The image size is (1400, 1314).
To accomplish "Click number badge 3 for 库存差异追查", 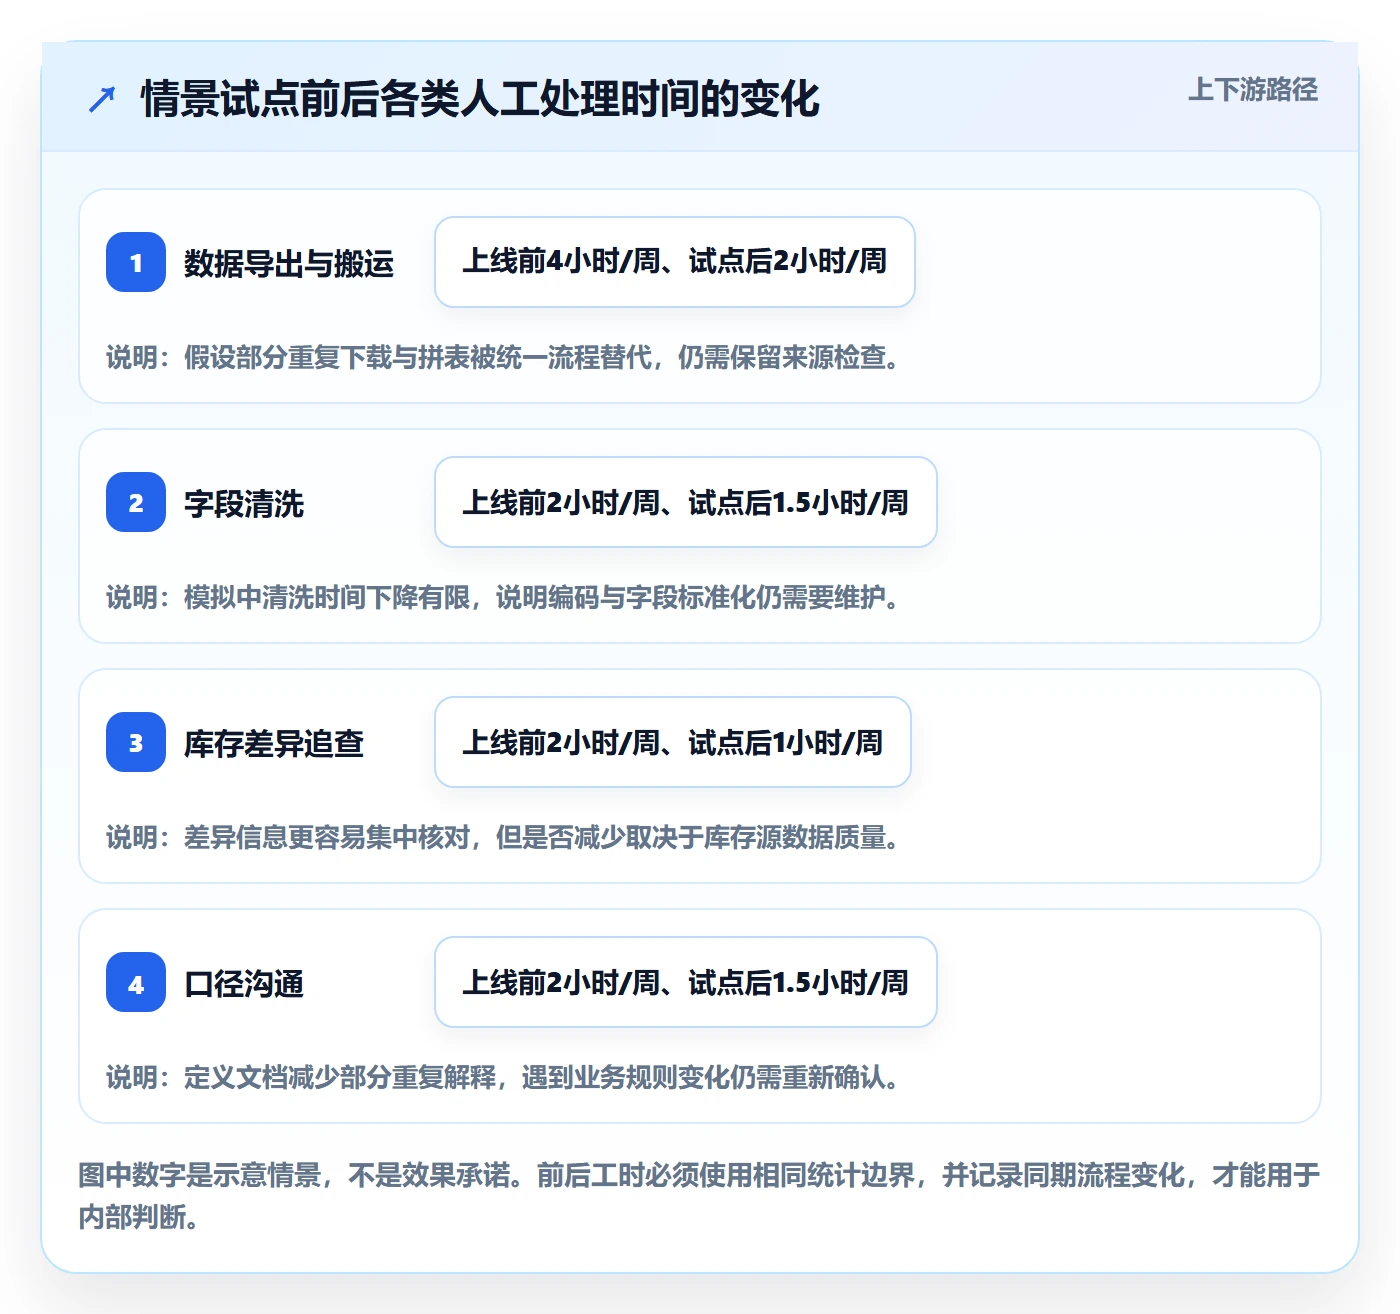I will click(136, 742).
